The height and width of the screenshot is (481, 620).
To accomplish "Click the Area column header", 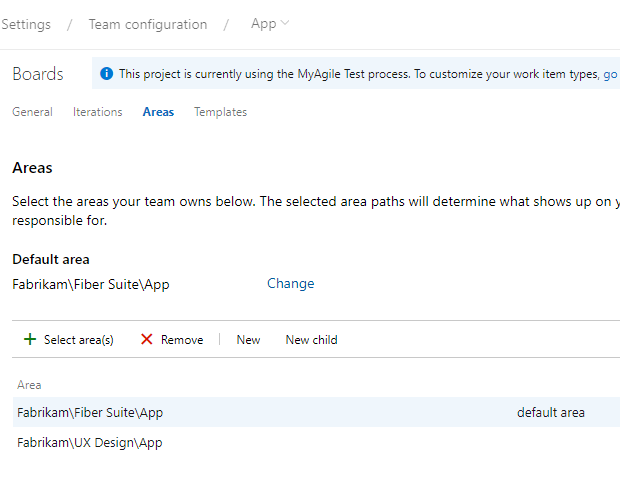I will (30, 385).
